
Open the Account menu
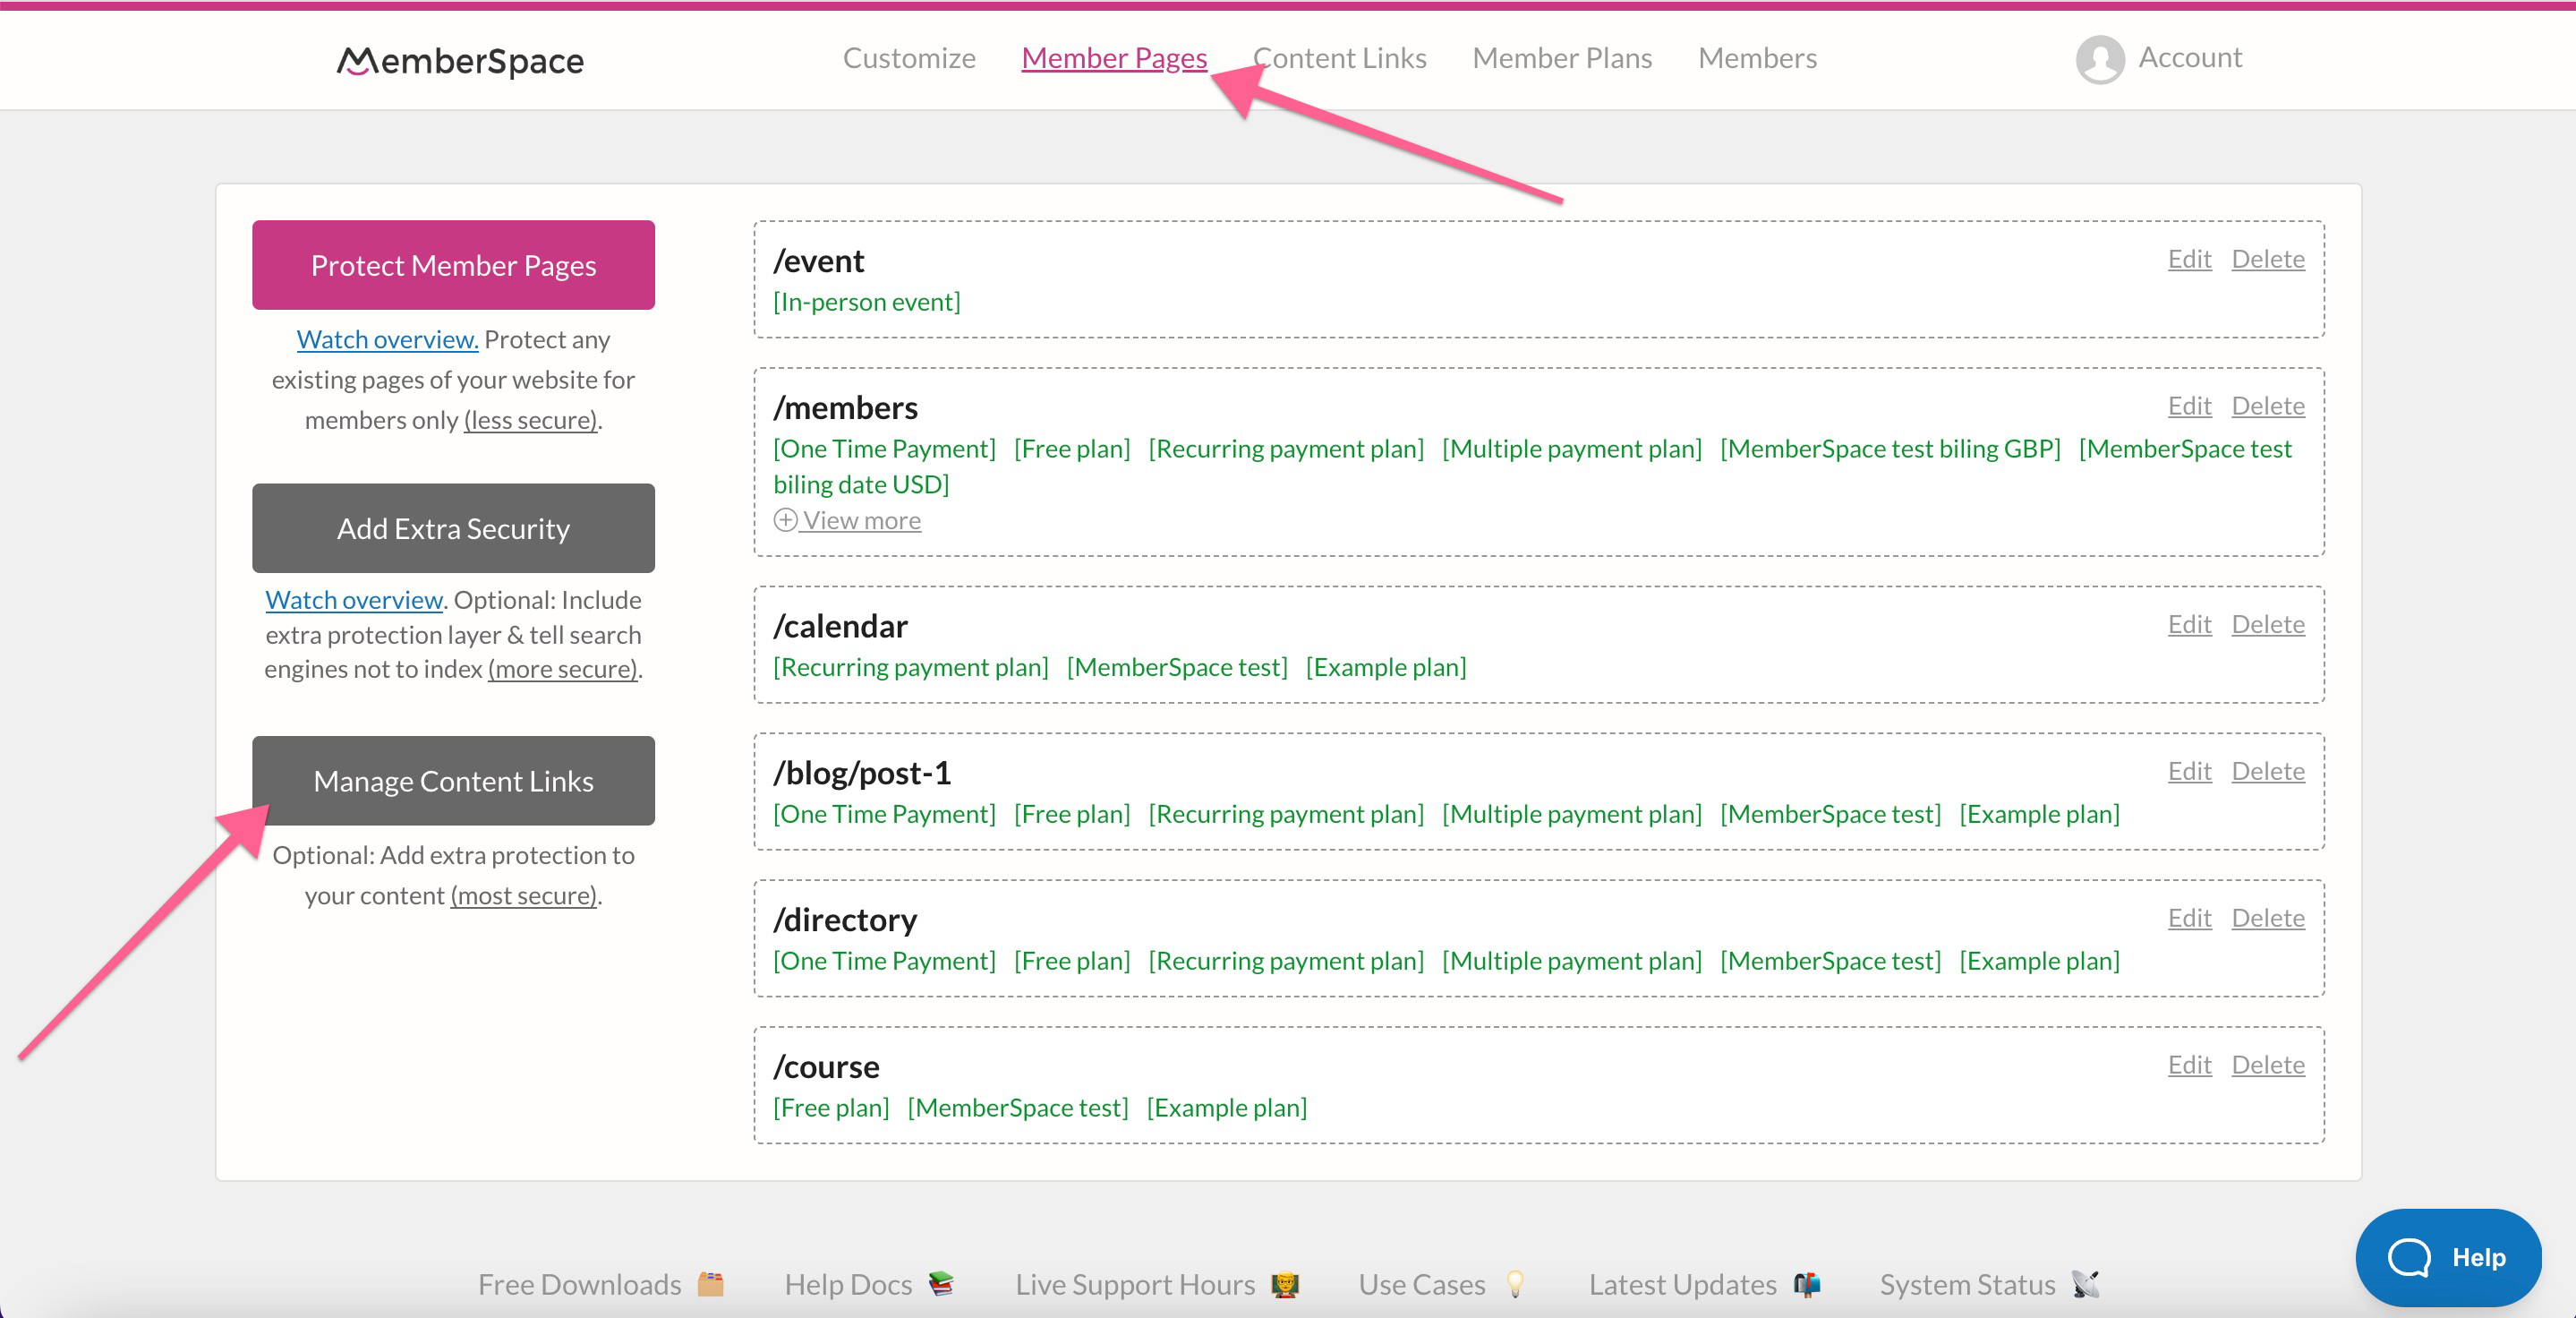[x=2189, y=58]
